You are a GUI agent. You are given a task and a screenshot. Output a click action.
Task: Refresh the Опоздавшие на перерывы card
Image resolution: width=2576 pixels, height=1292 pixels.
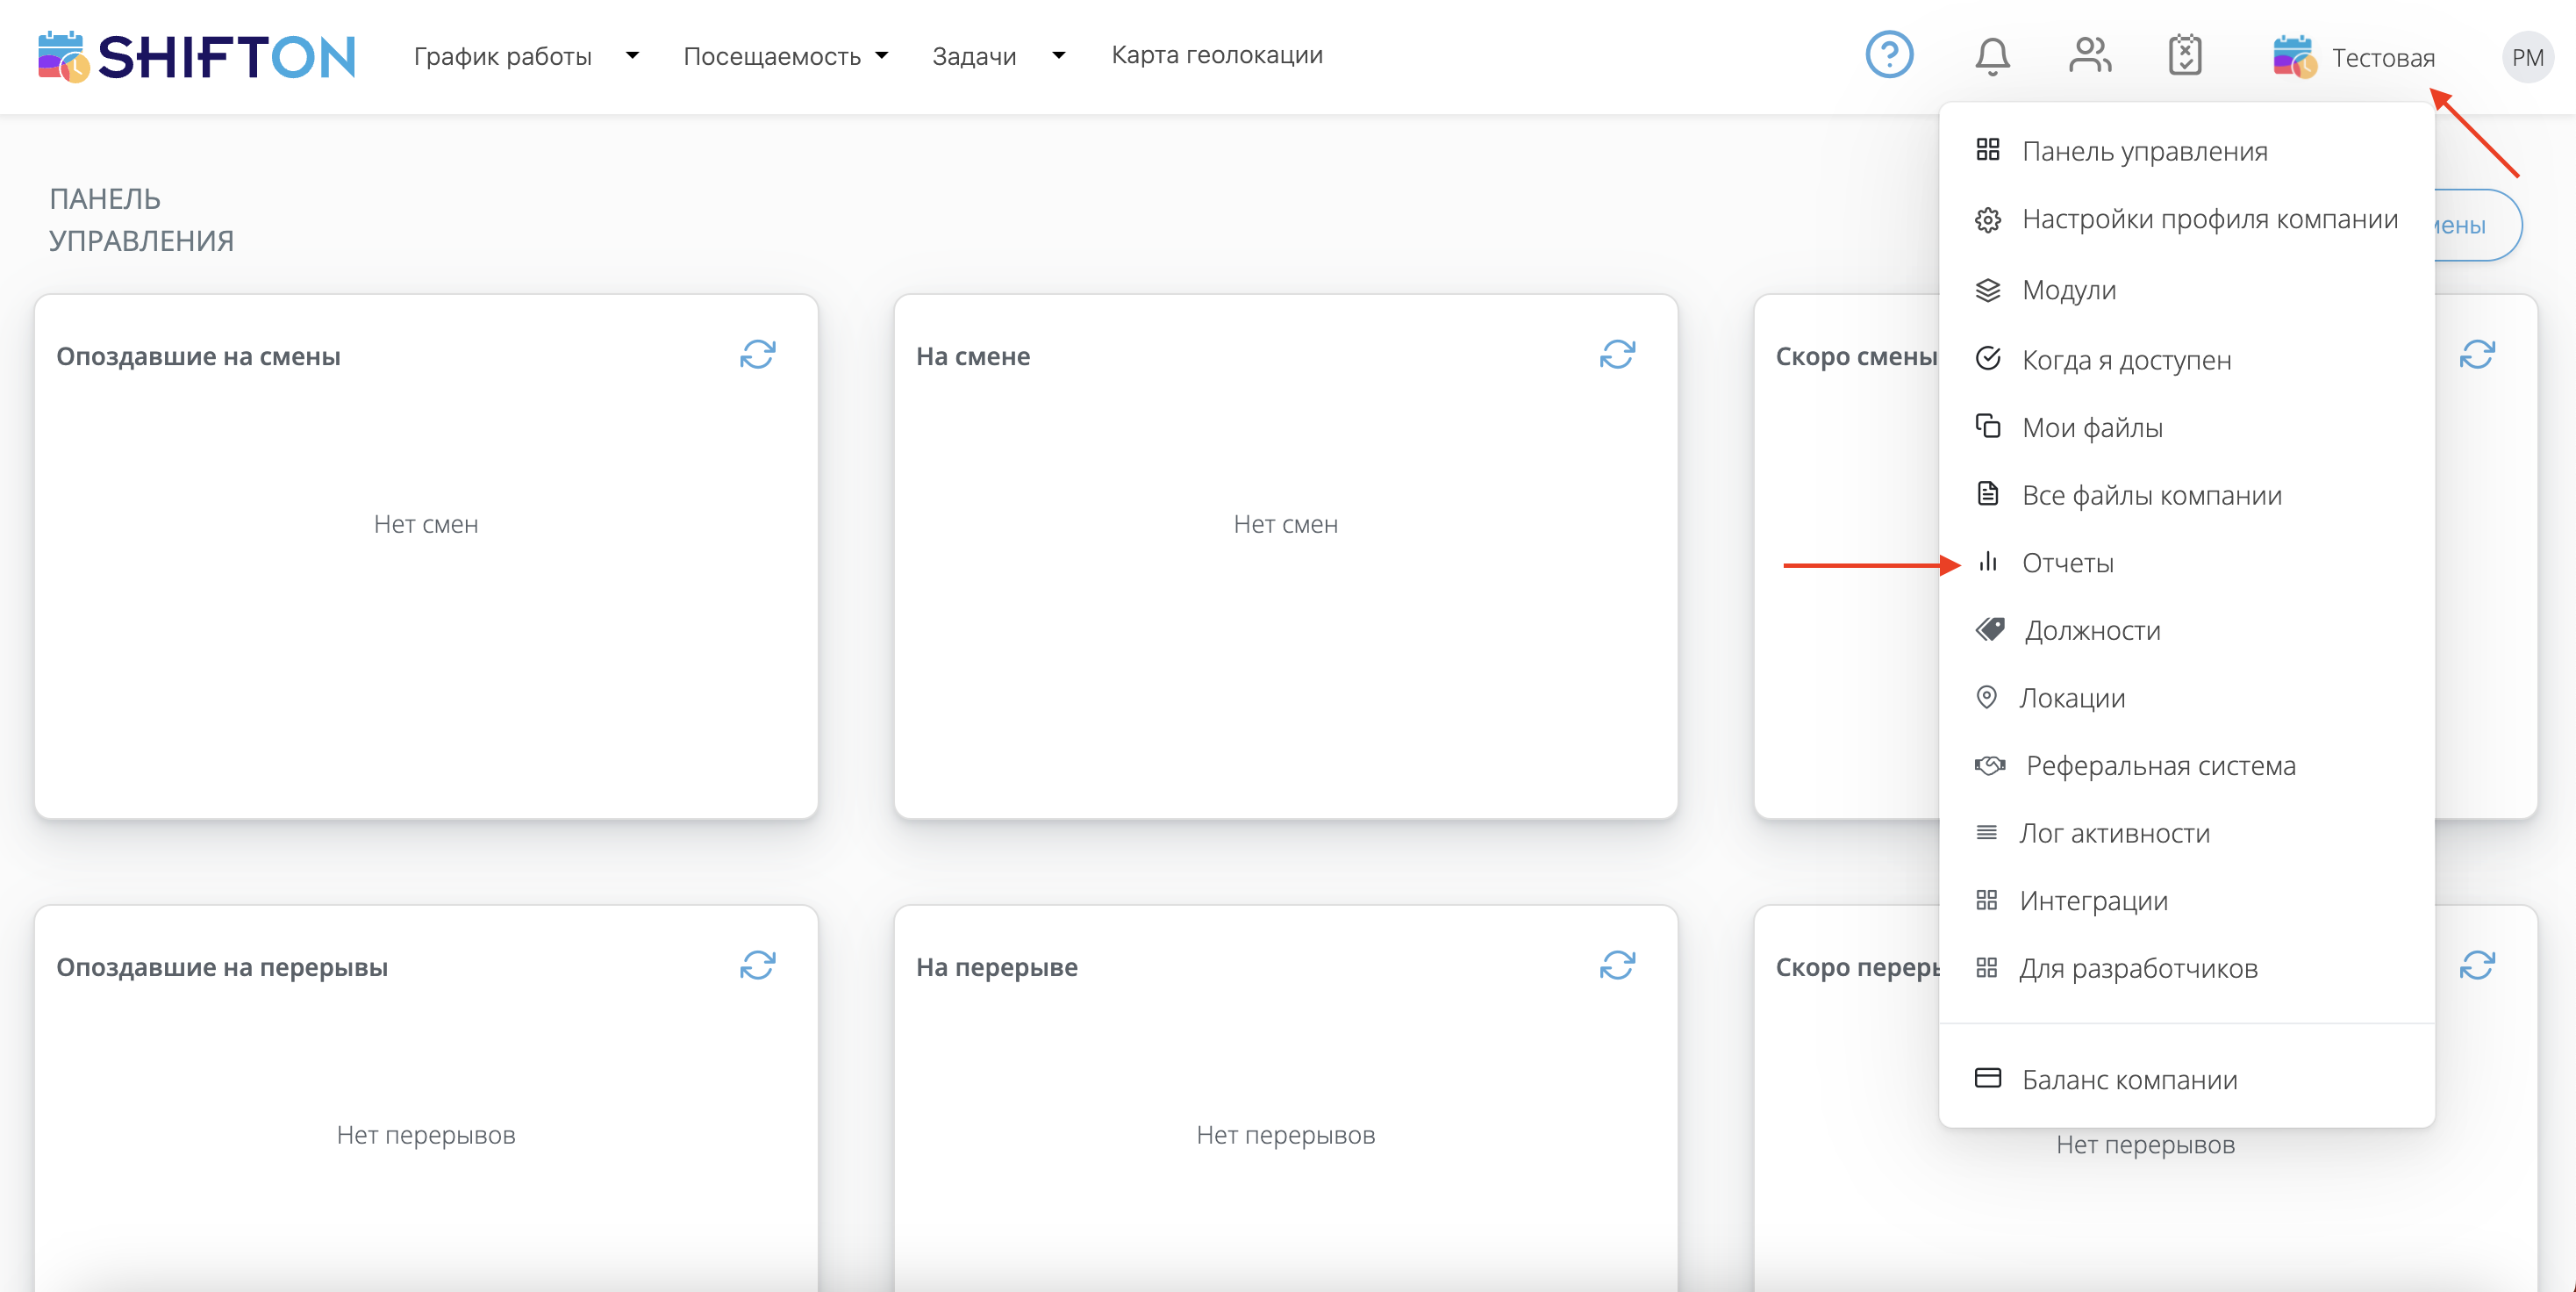click(x=757, y=965)
